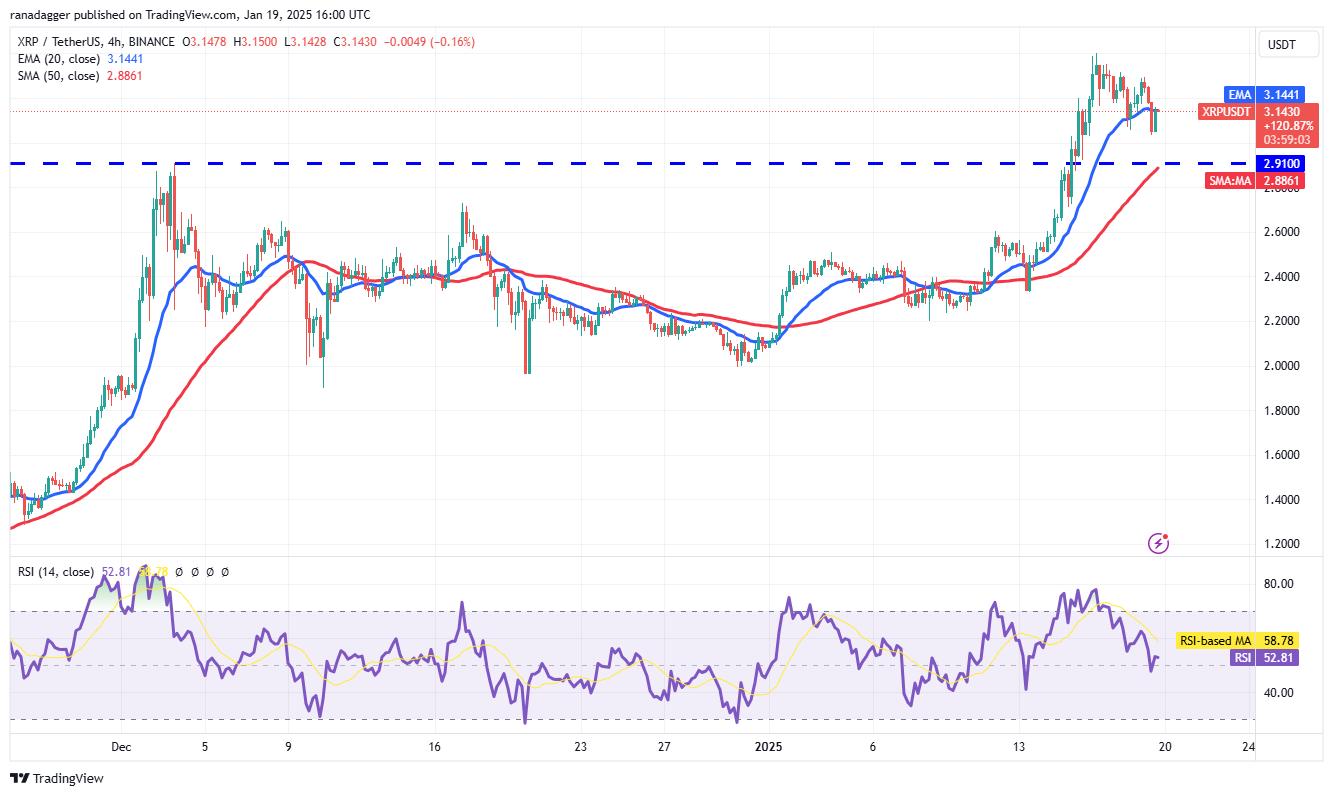
Task: Click the red lightning bolt icon
Action: [x=1159, y=543]
